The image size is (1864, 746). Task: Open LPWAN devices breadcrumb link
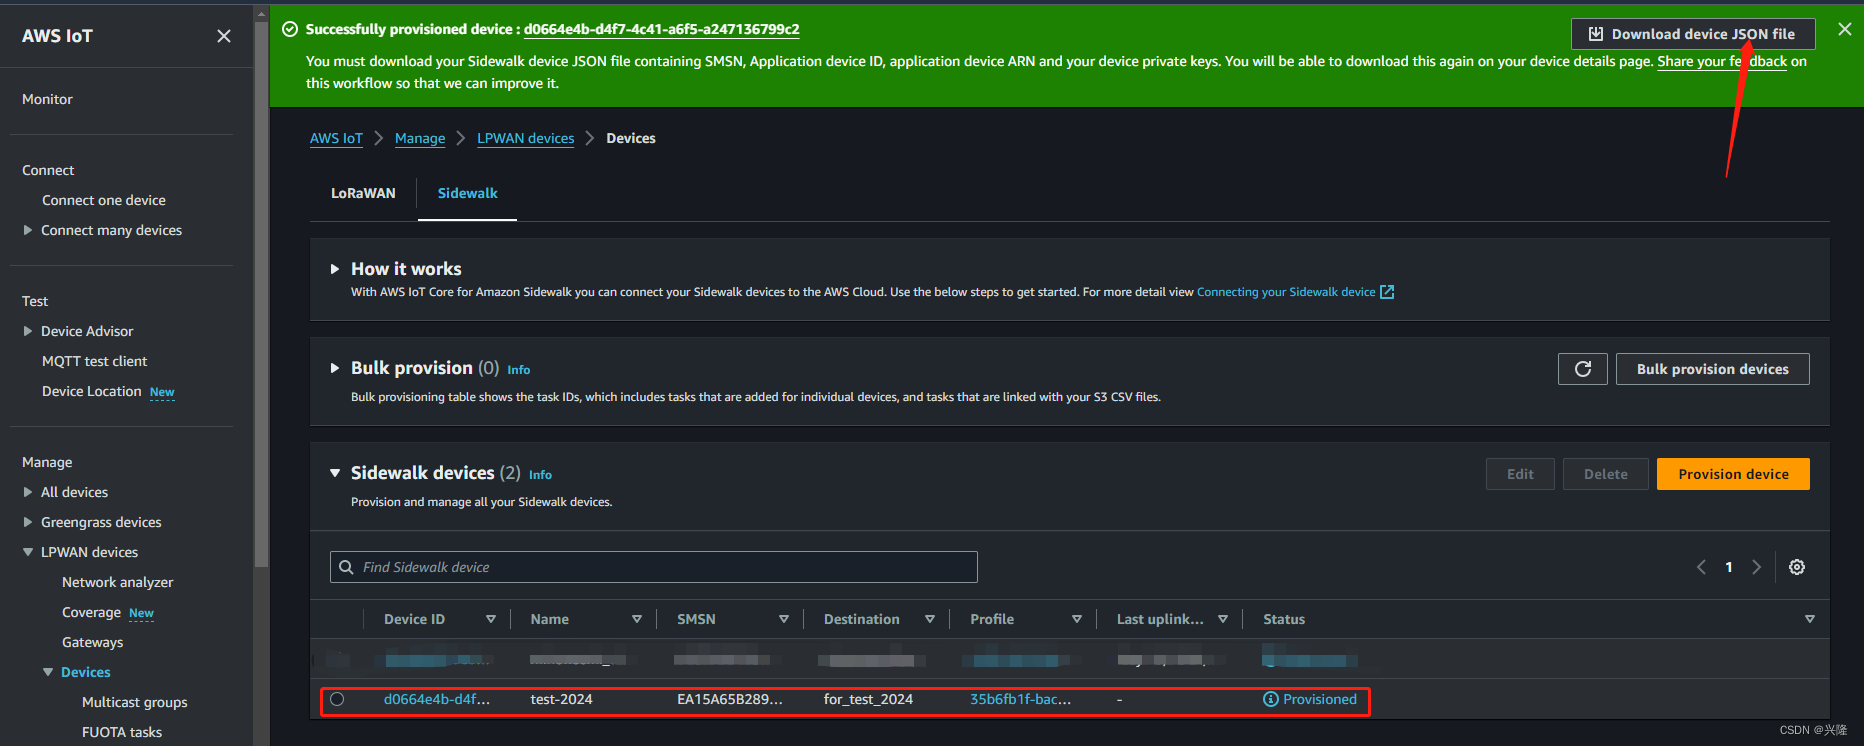click(x=525, y=138)
